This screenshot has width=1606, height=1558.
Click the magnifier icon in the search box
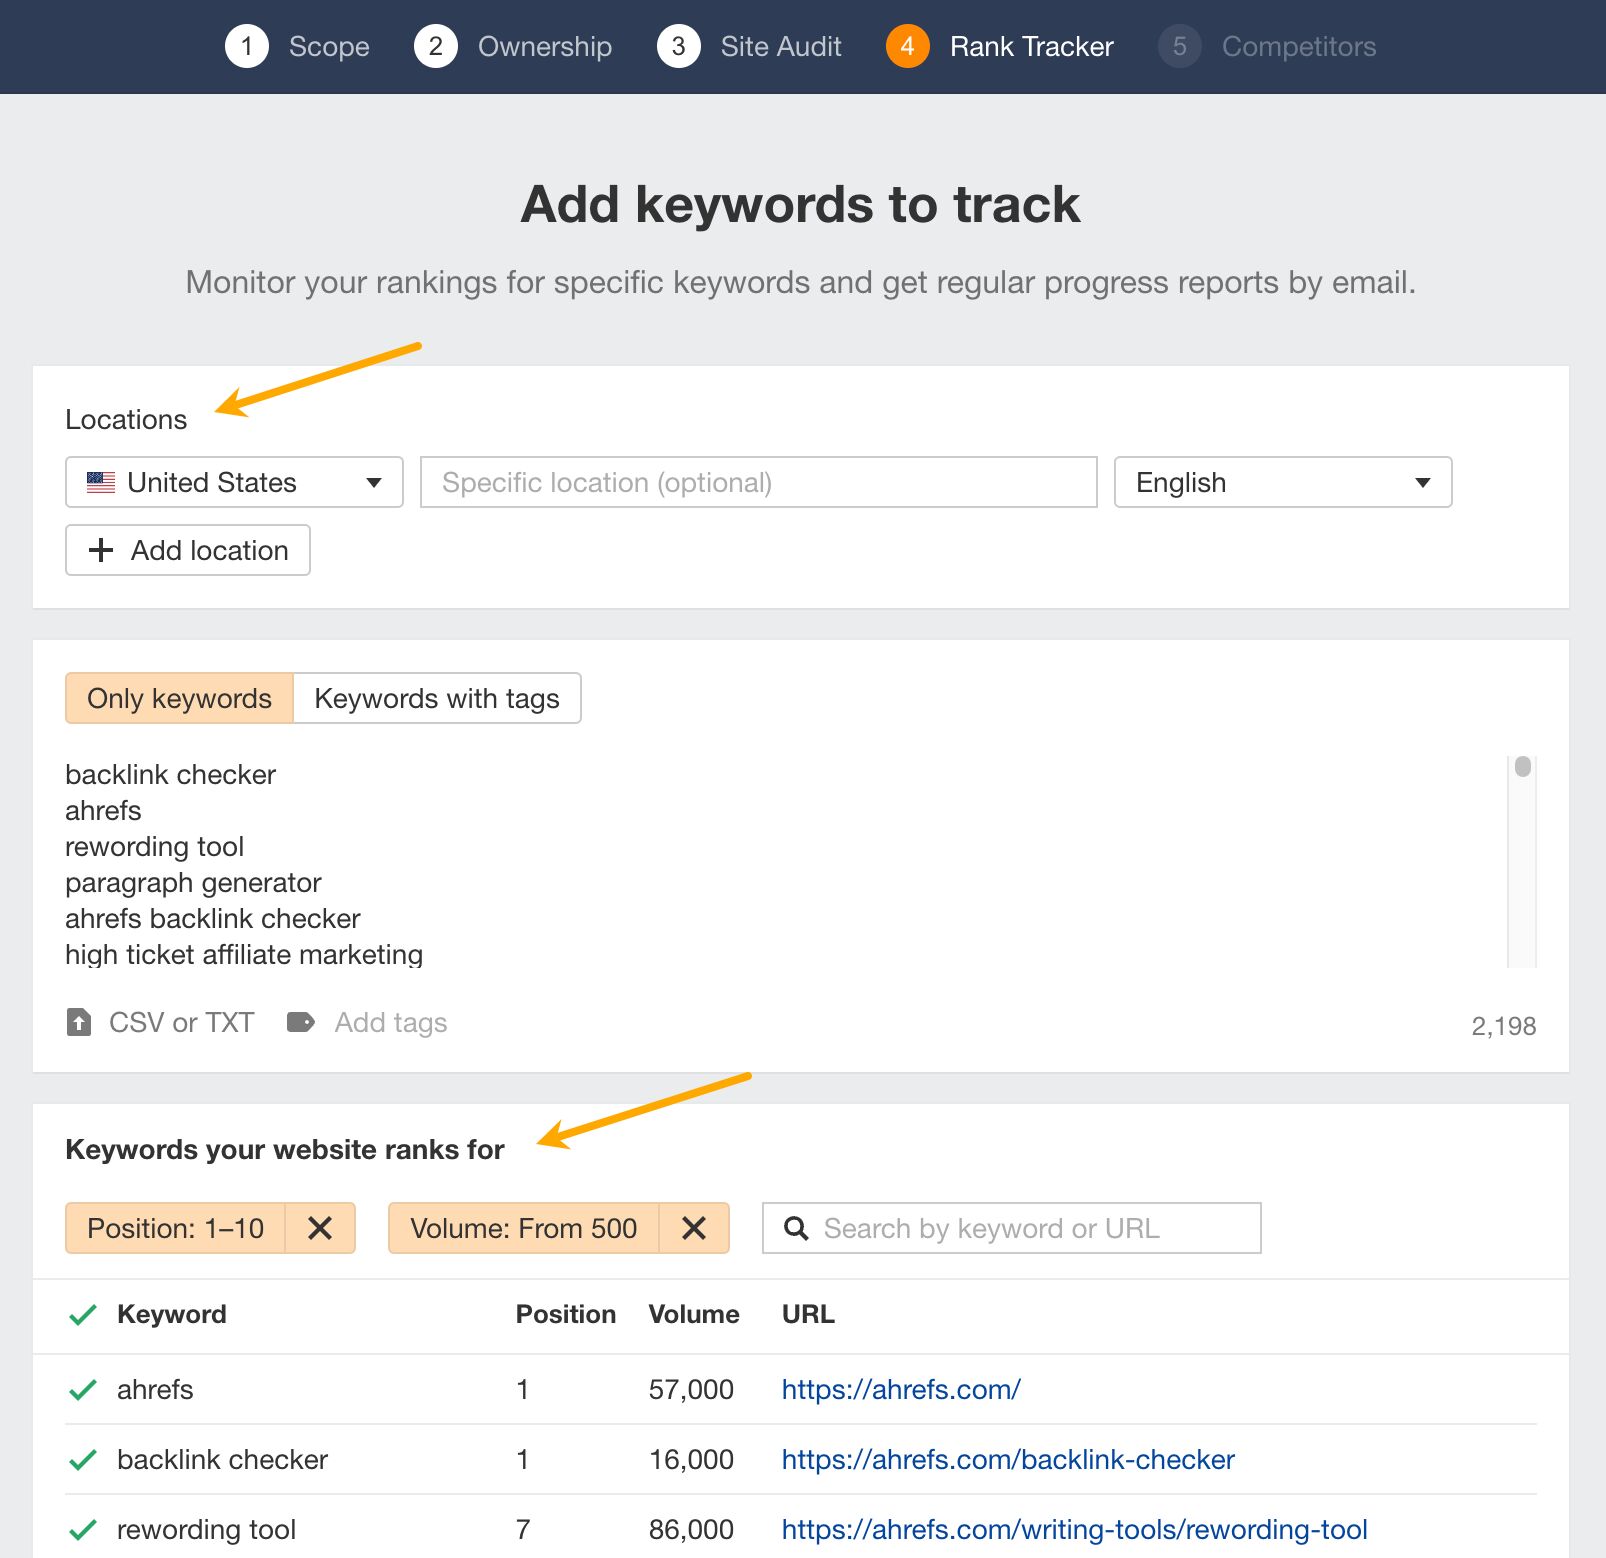(x=796, y=1228)
